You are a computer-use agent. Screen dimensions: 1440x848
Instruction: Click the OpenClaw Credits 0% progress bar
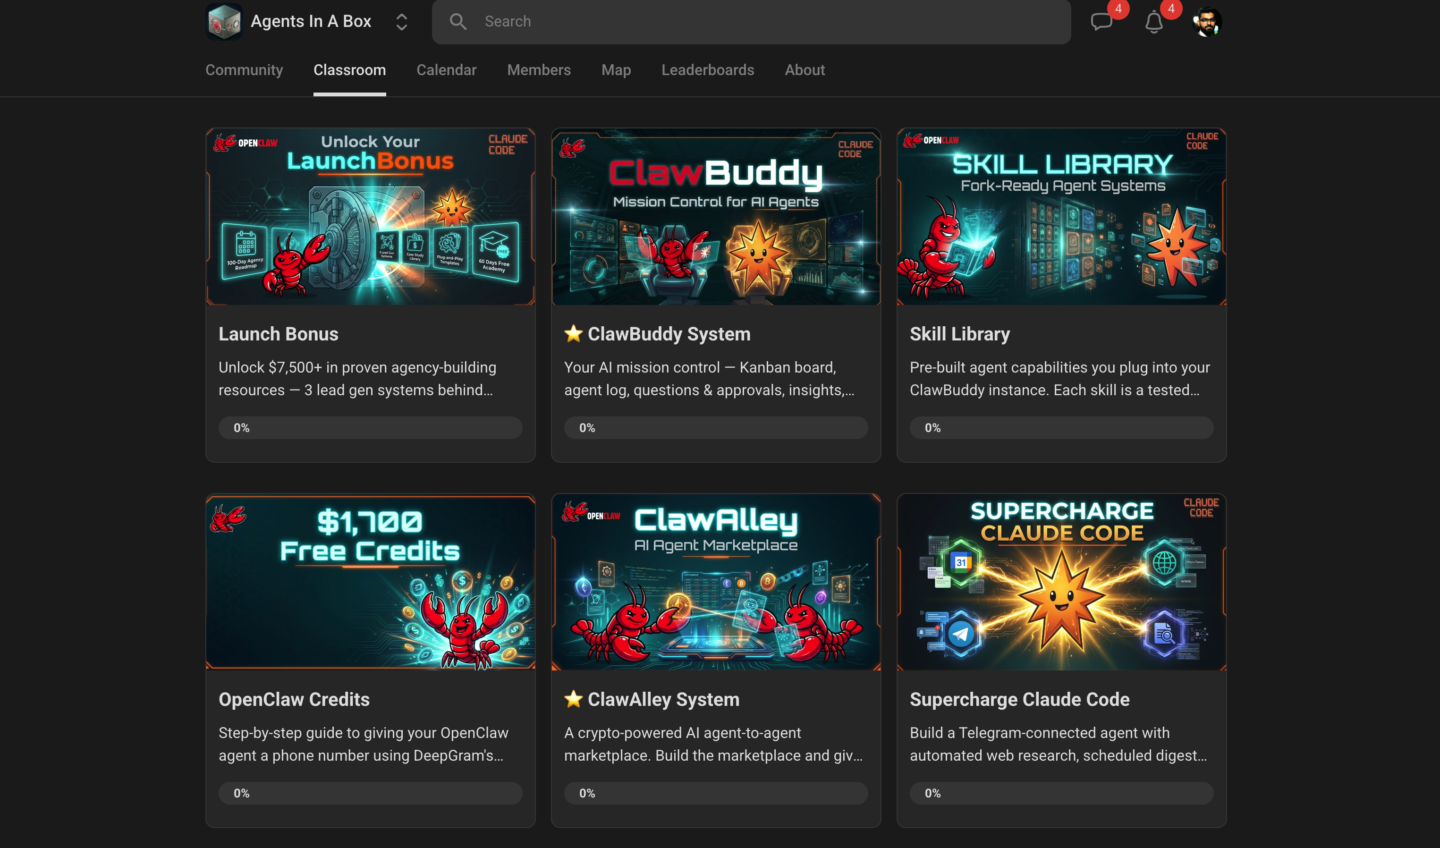pyautogui.click(x=370, y=793)
